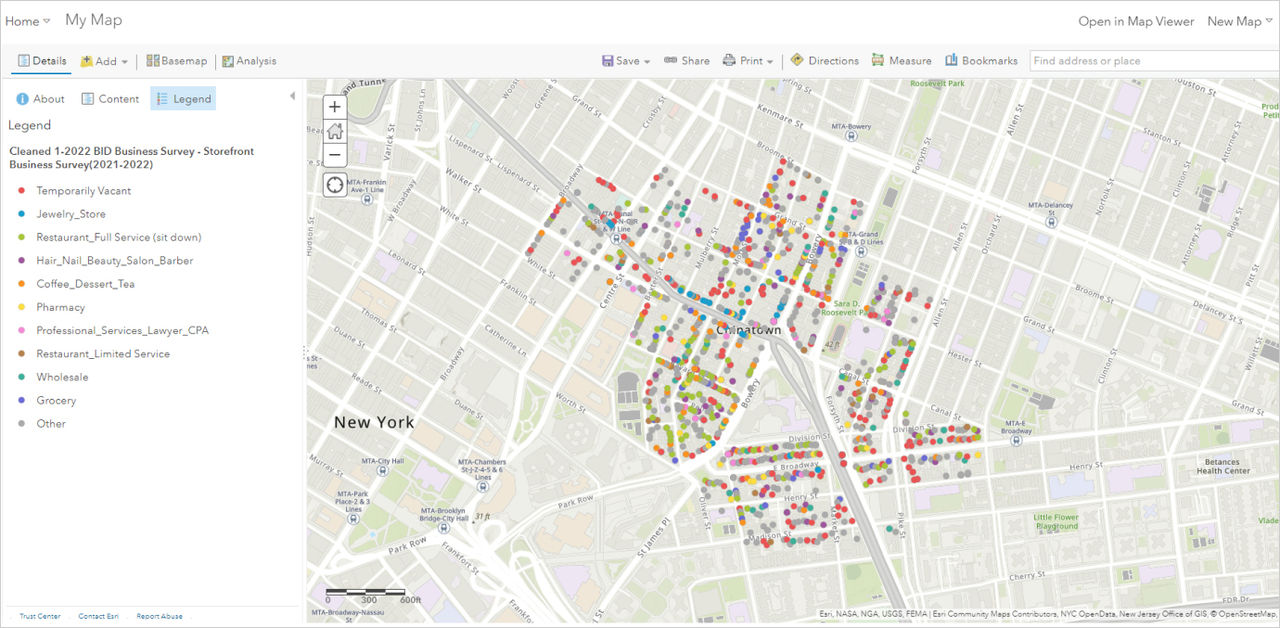Open the Details panel
Viewport: 1280px width, 628px height.
click(x=41, y=61)
